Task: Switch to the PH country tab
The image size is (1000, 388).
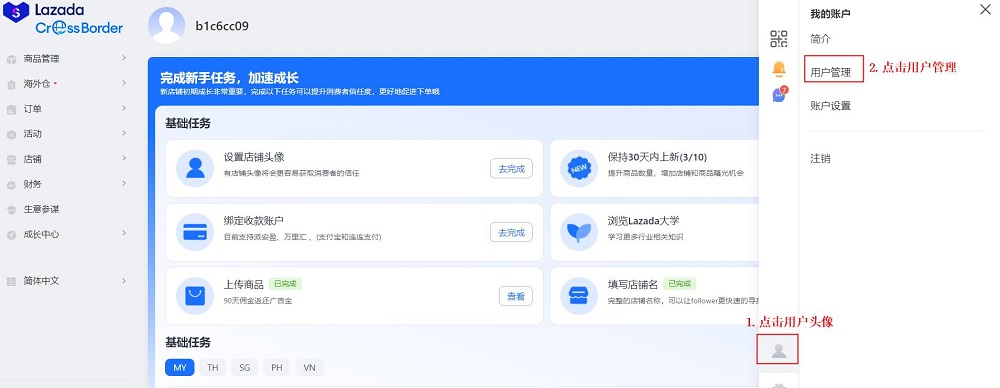Action: coord(276,368)
